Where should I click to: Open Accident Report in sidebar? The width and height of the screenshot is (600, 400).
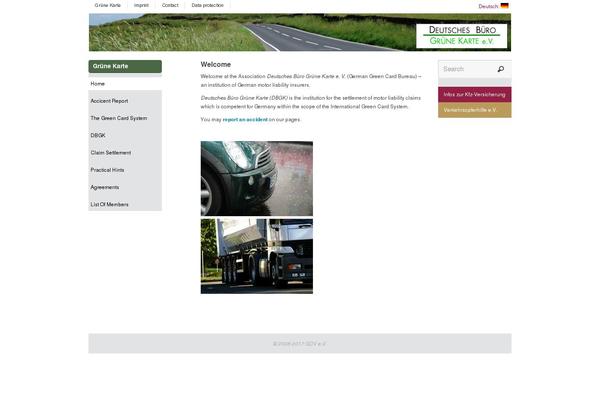pyautogui.click(x=109, y=101)
